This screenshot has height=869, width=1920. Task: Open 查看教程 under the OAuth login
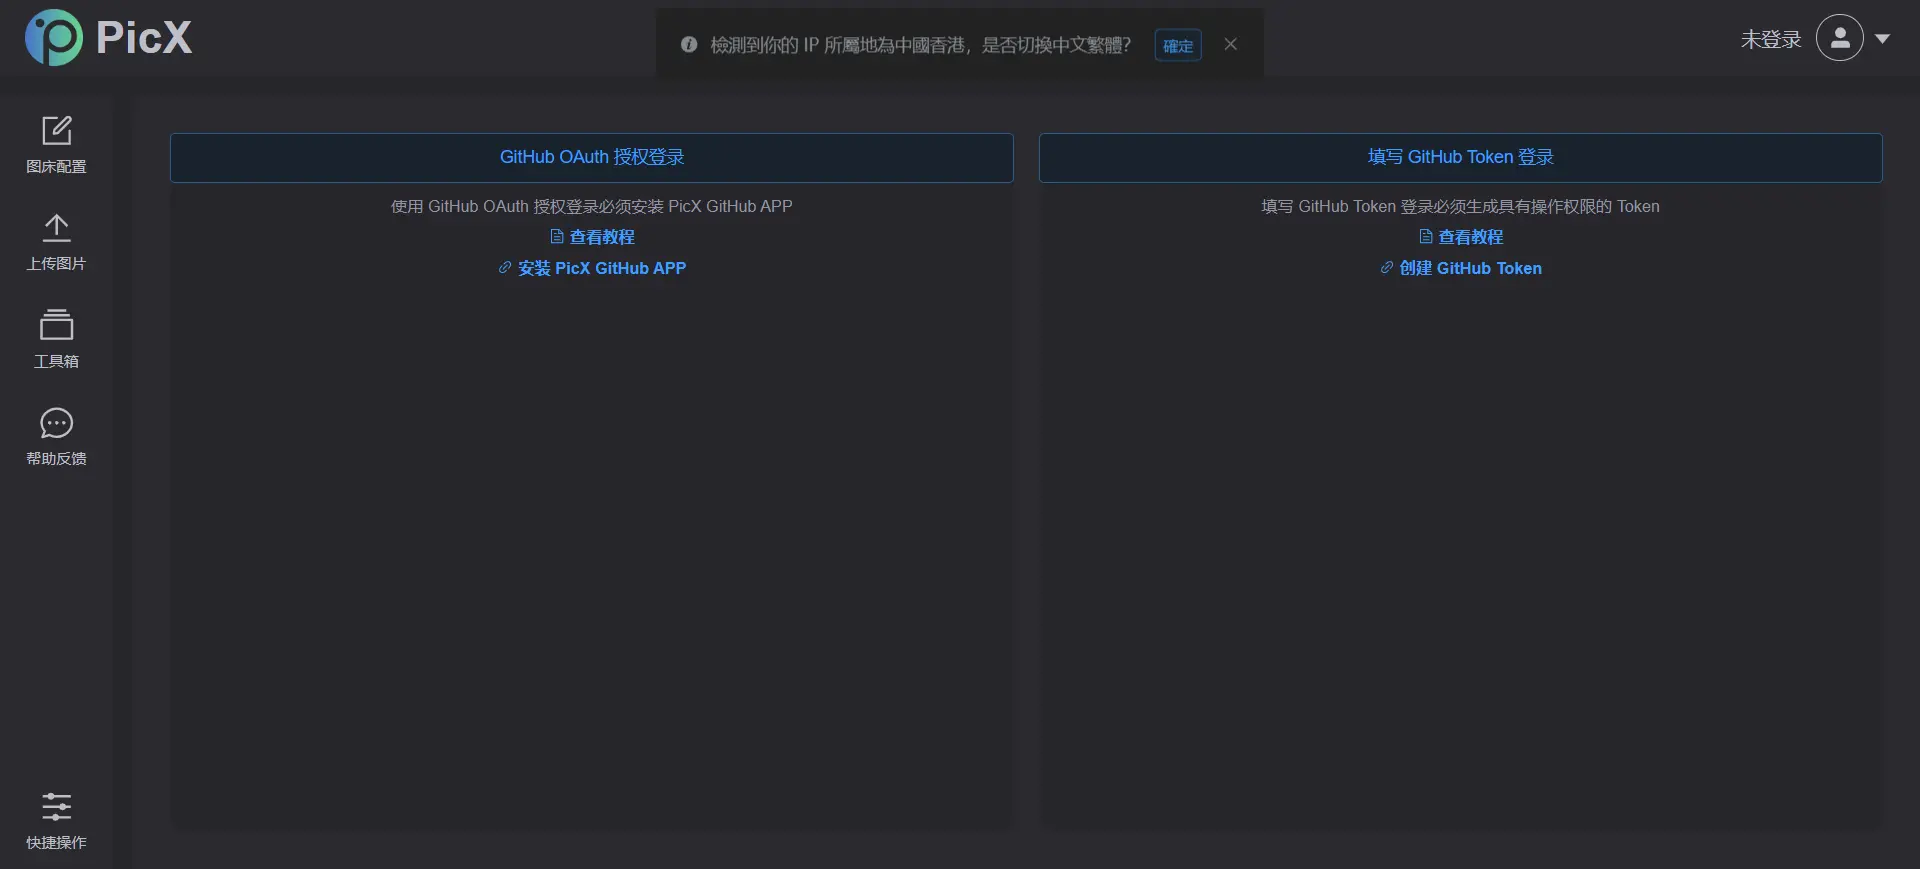[592, 237]
